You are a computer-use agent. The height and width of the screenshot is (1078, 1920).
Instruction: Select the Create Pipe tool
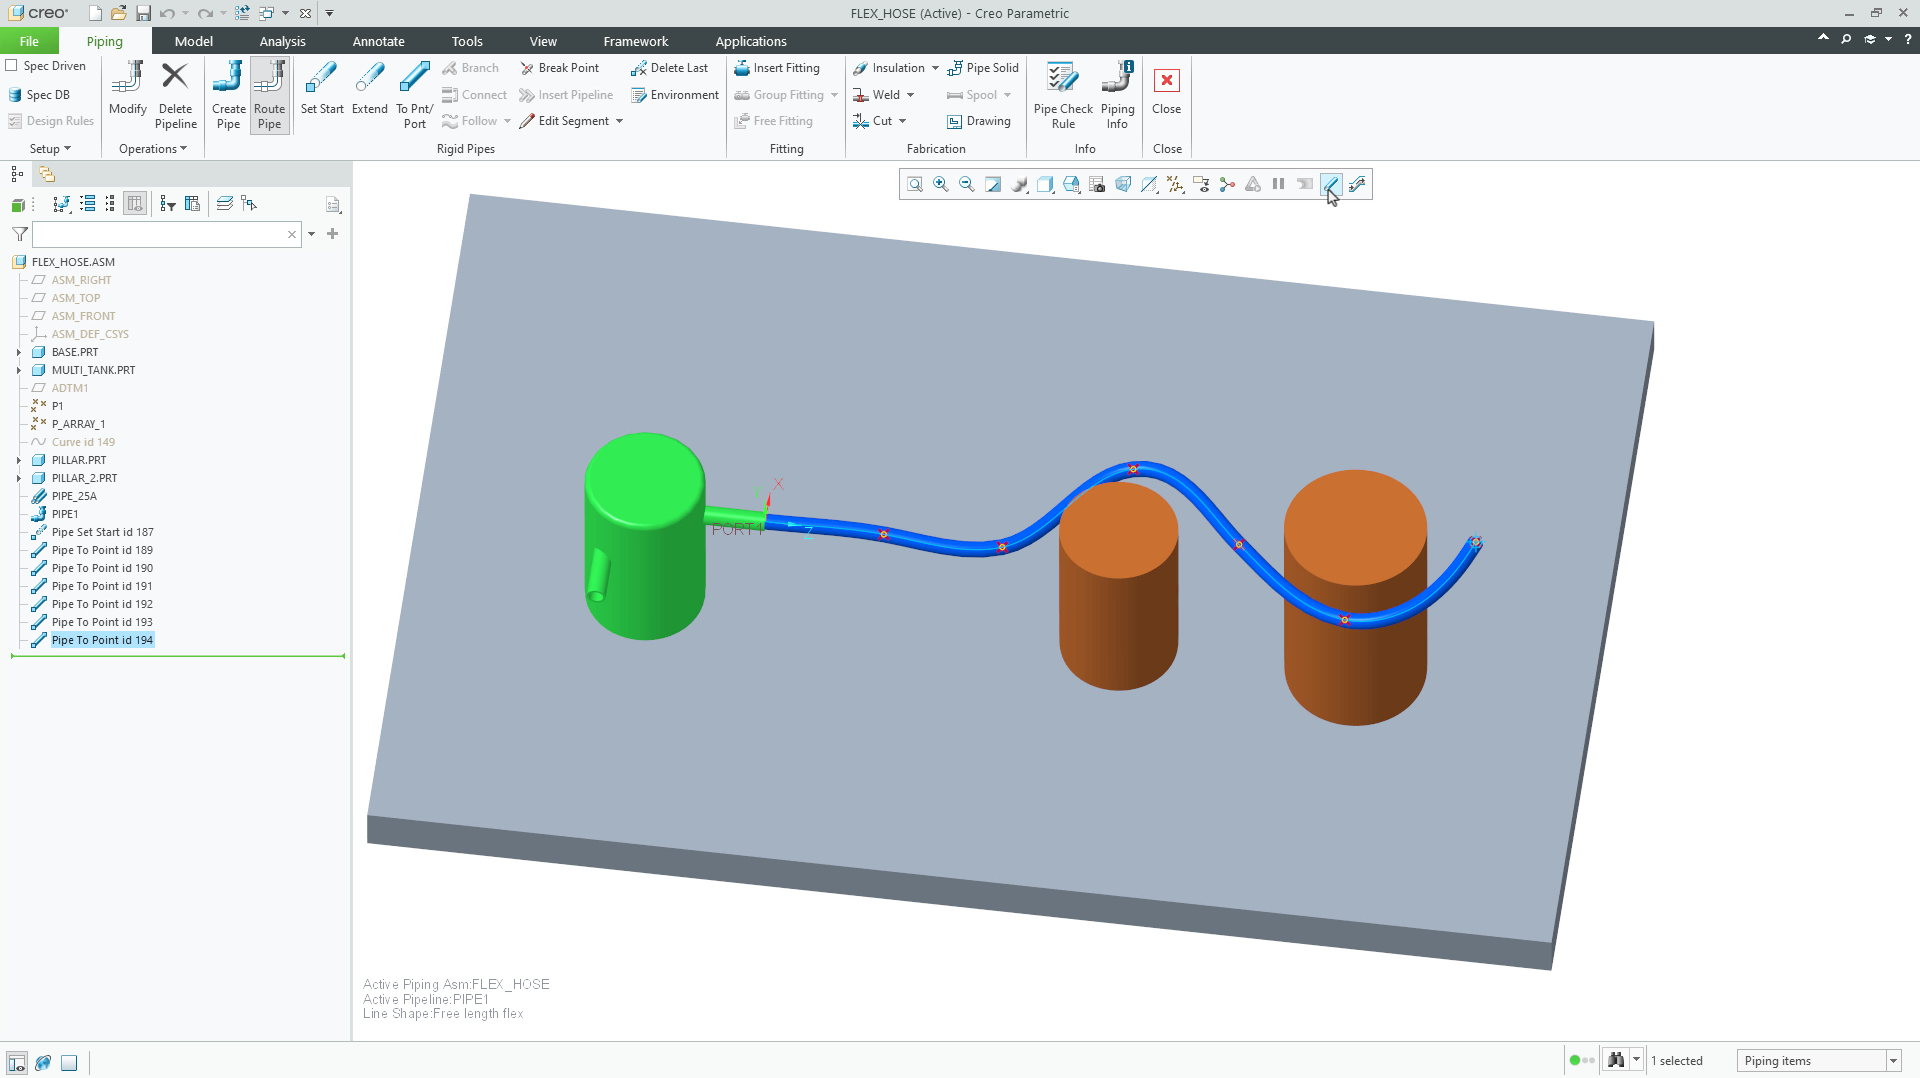pyautogui.click(x=228, y=95)
